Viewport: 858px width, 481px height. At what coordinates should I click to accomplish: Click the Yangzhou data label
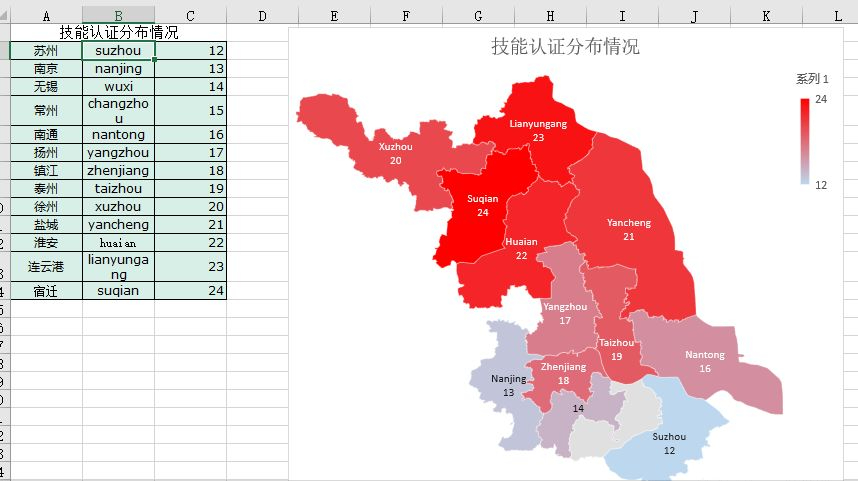(565, 314)
